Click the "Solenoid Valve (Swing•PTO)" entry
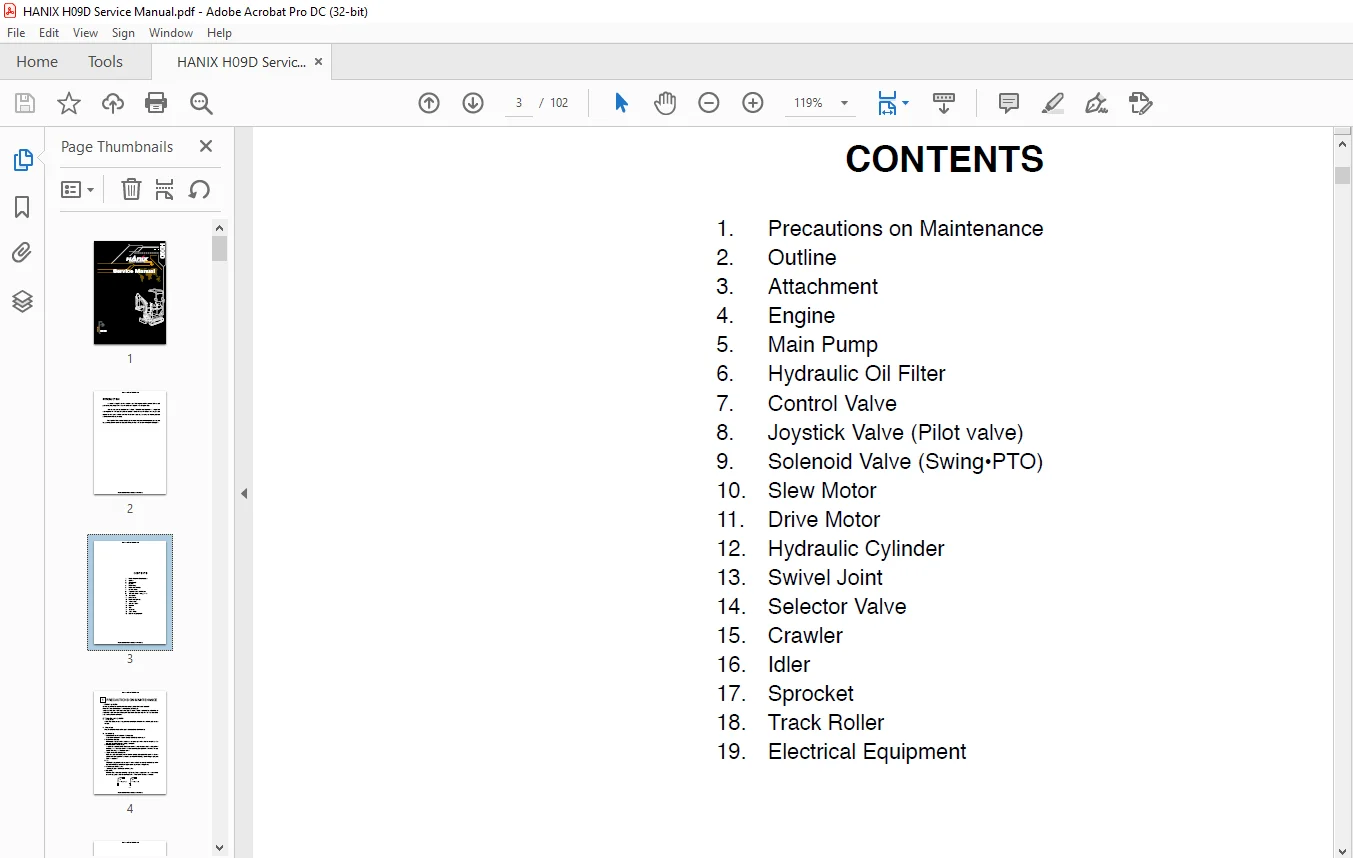Image resolution: width=1353 pixels, height=858 pixels. point(905,462)
